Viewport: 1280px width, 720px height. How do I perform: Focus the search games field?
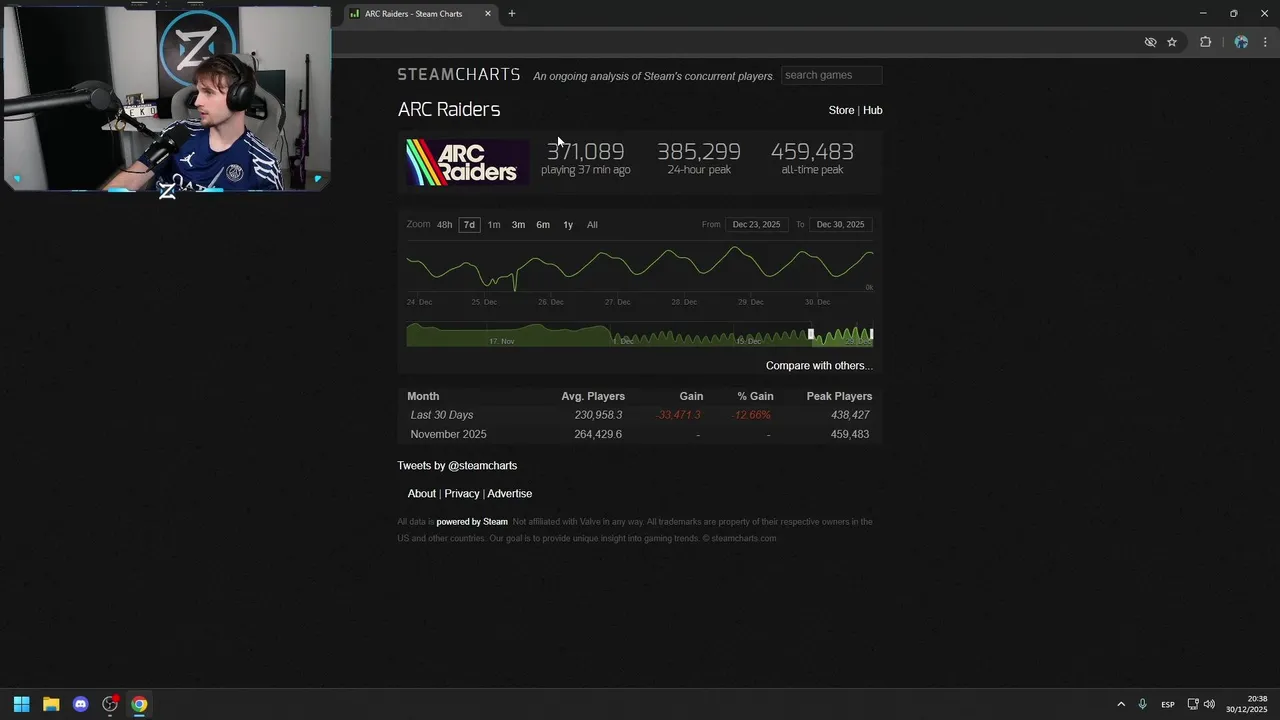(x=831, y=75)
